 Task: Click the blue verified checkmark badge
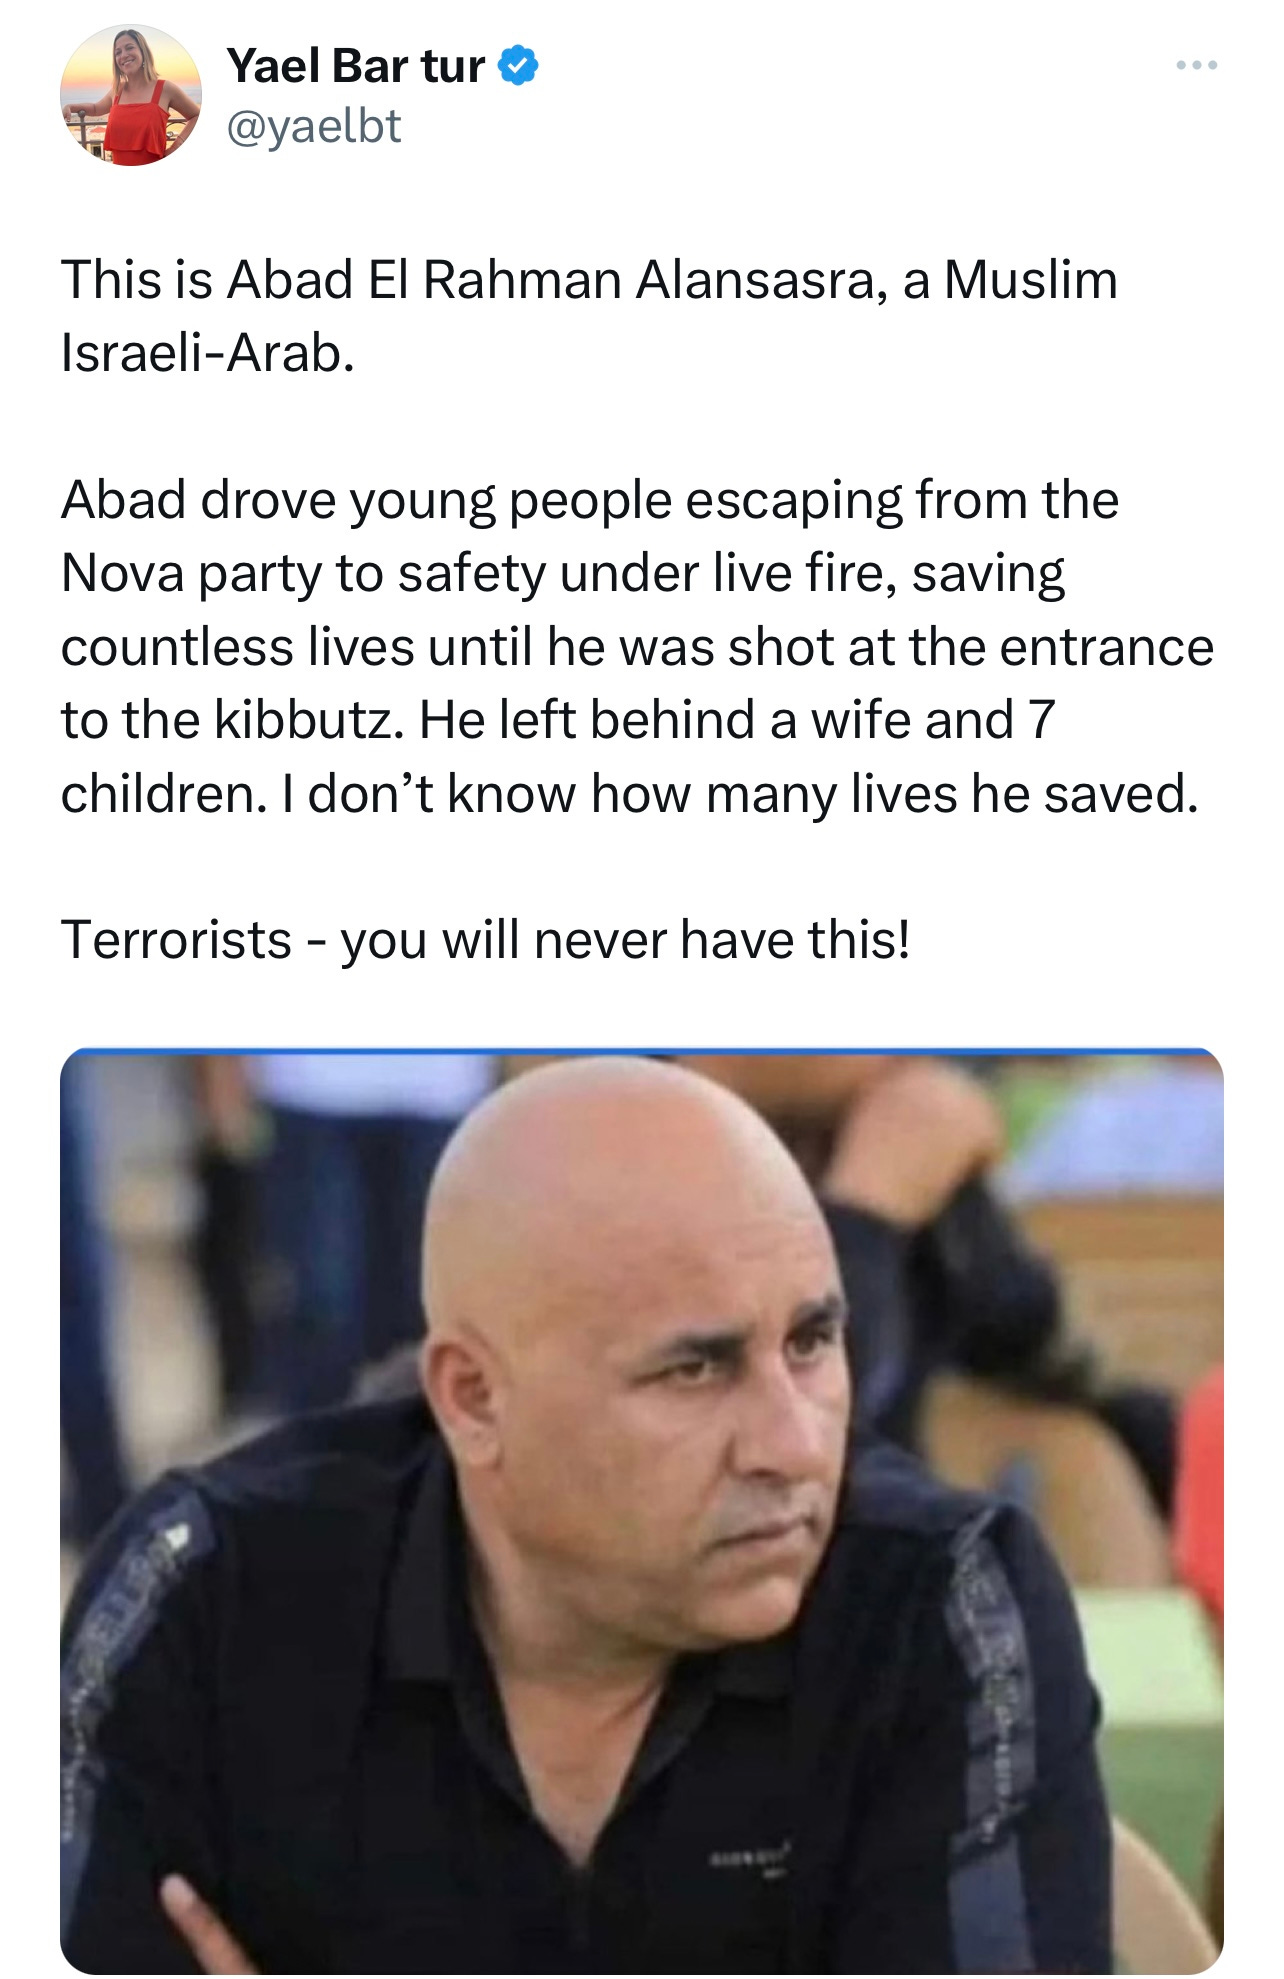click(518, 66)
